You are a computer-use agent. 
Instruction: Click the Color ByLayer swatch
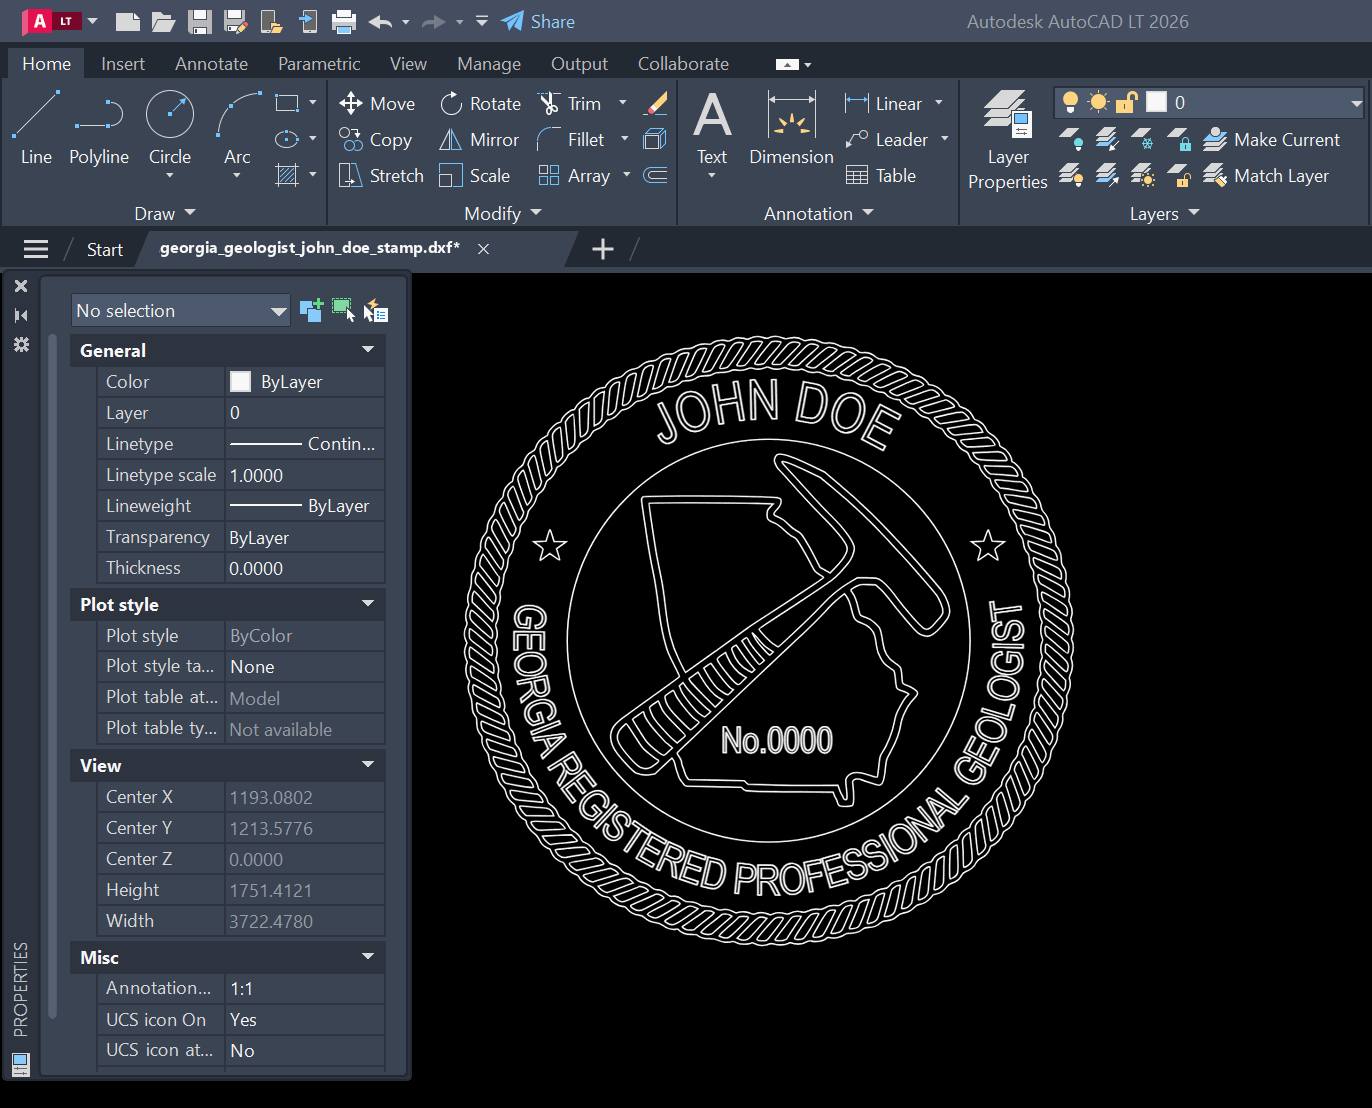[x=241, y=381]
